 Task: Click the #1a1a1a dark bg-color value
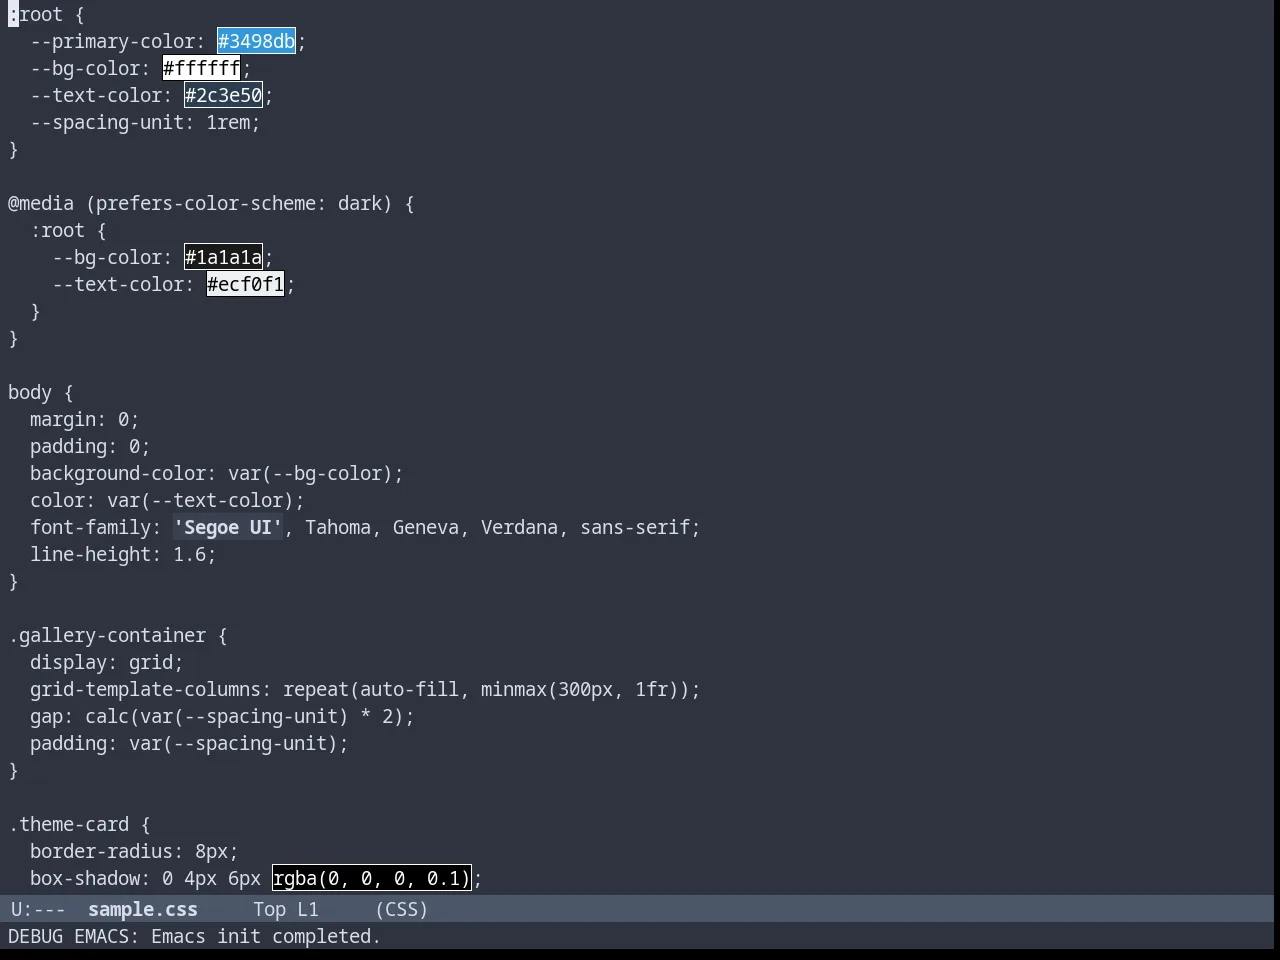223,257
